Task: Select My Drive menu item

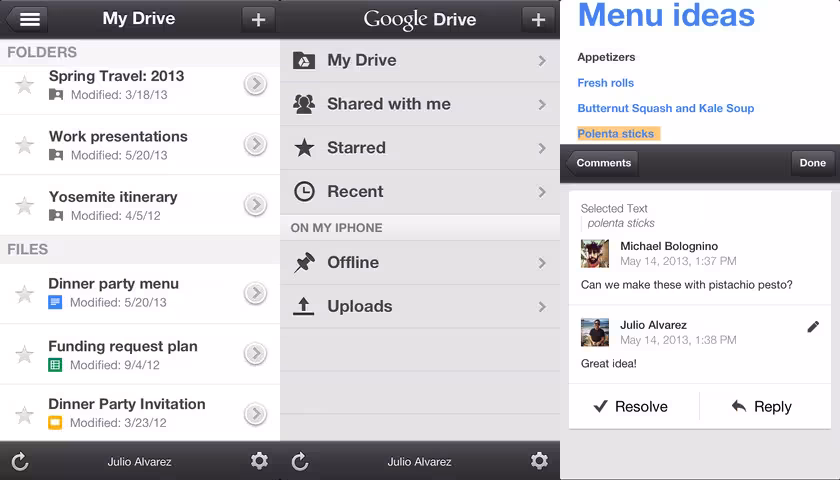Action: [420, 61]
